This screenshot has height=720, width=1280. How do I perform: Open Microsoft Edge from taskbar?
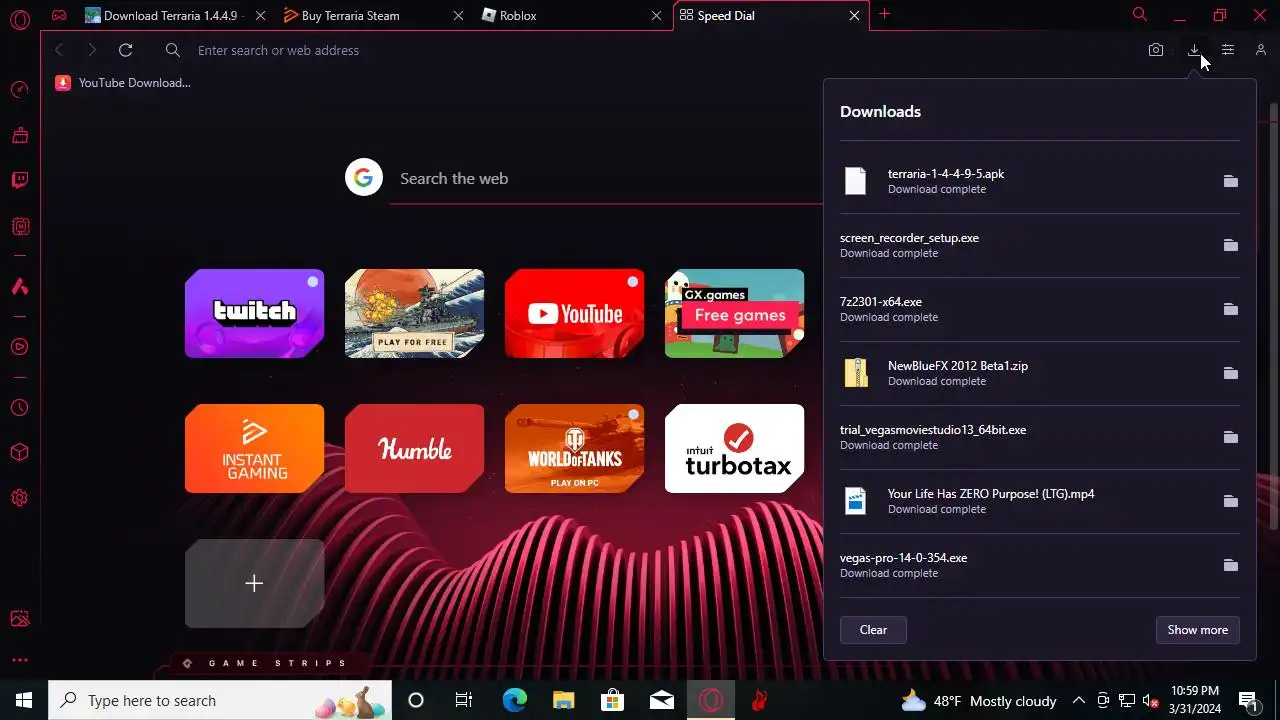[514, 700]
